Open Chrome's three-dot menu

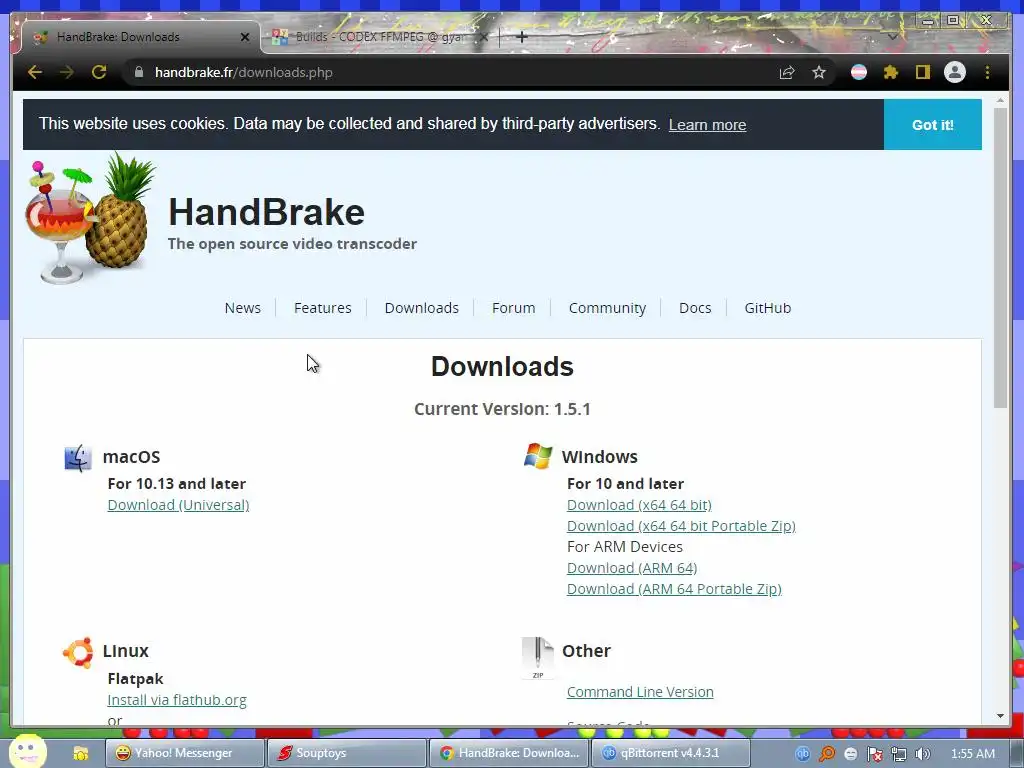[x=987, y=72]
